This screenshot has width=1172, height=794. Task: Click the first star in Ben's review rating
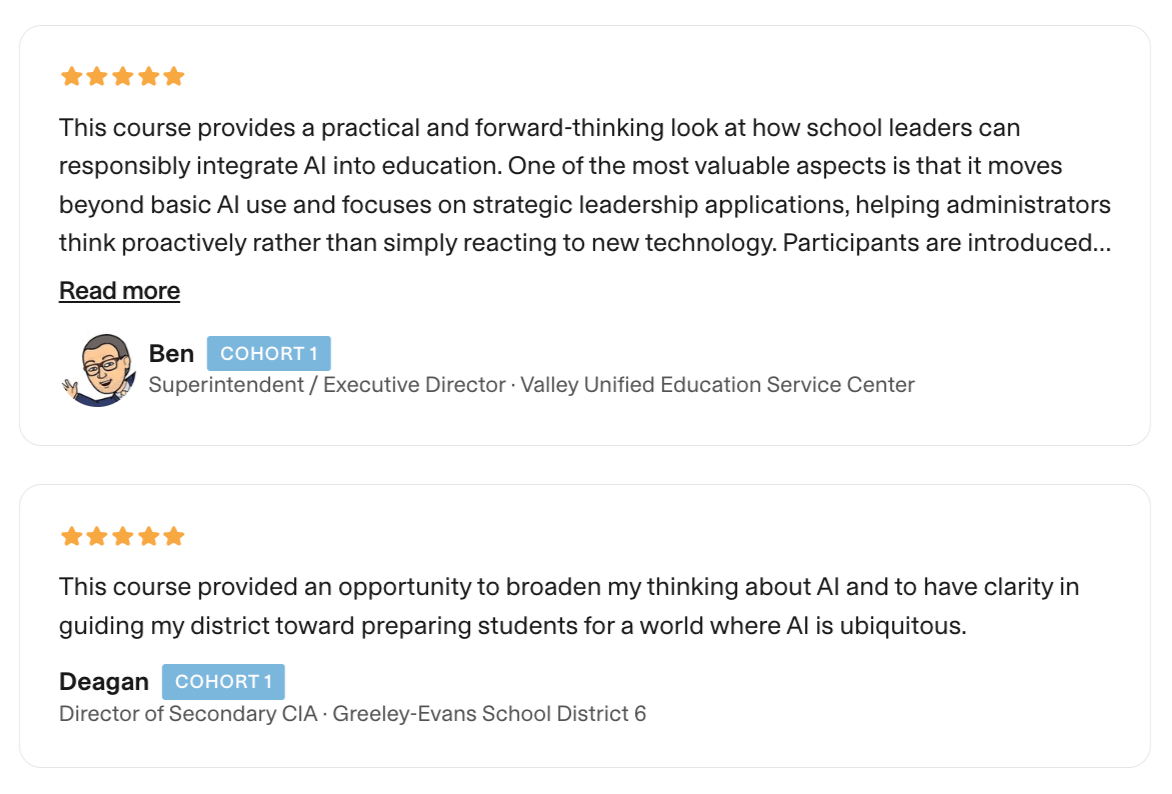[71, 76]
